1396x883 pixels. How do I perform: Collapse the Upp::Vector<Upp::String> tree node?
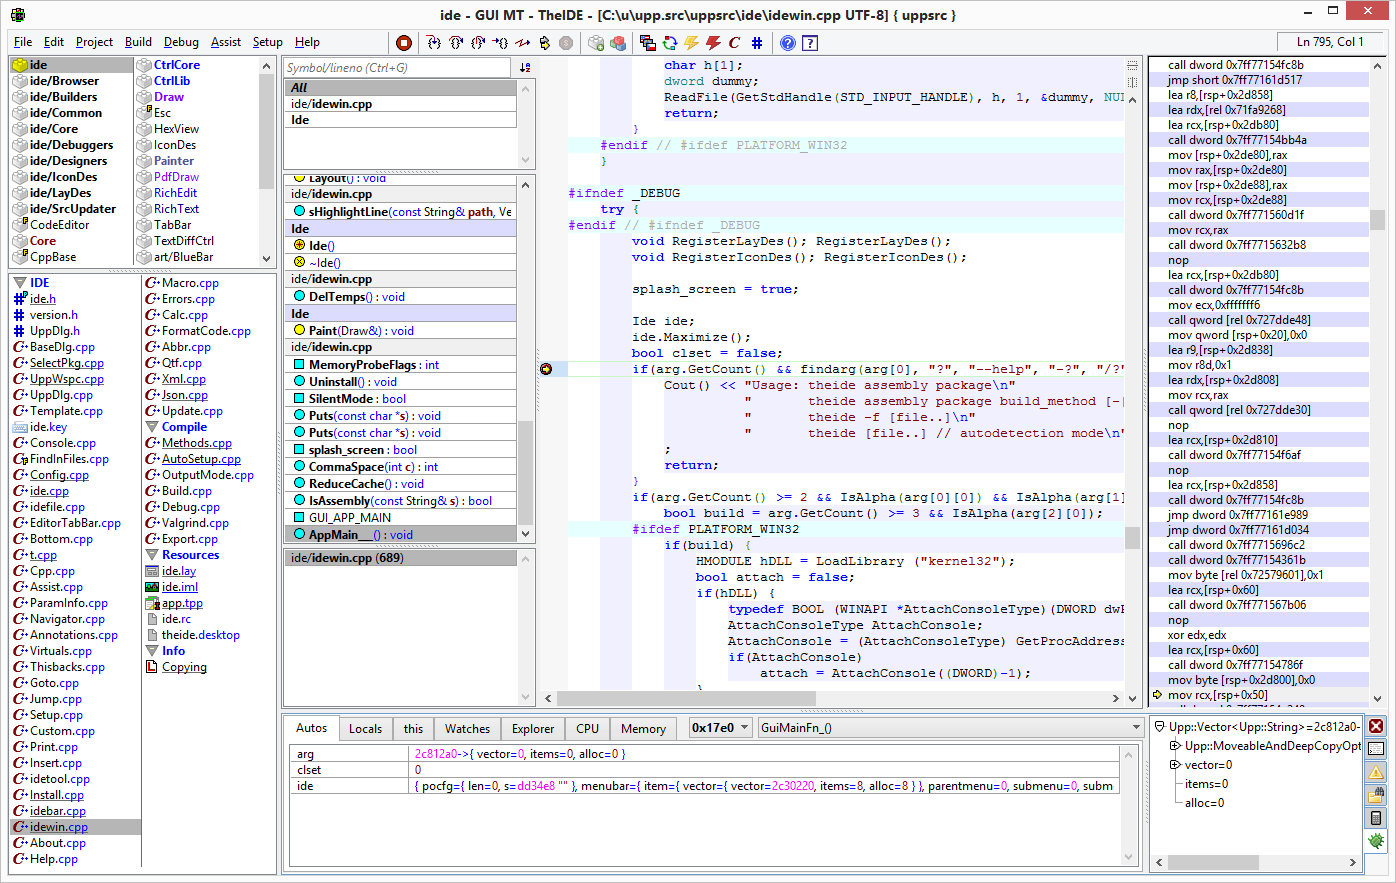click(x=1160, y=727)
